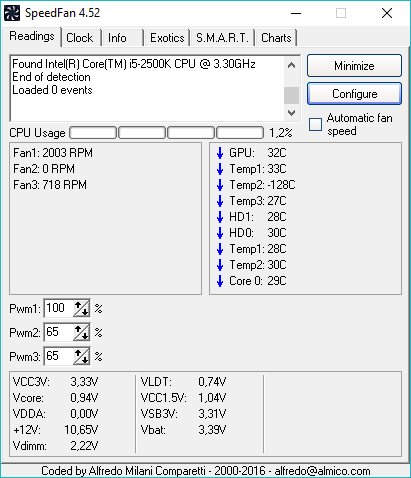
Task: Click the 'Found Intel(R) Core(TM) i5-2500K' log line
Action: [134, 64]
